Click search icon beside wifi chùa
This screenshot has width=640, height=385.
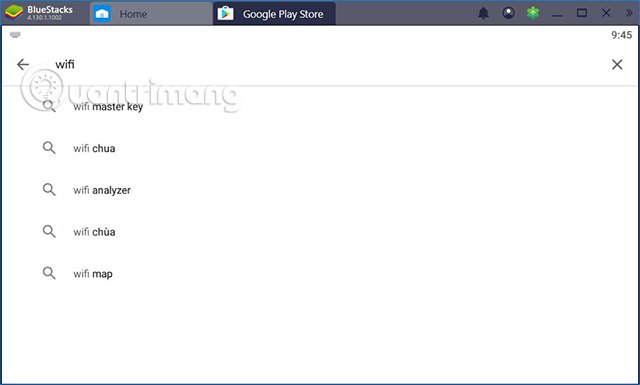[49, 231]
